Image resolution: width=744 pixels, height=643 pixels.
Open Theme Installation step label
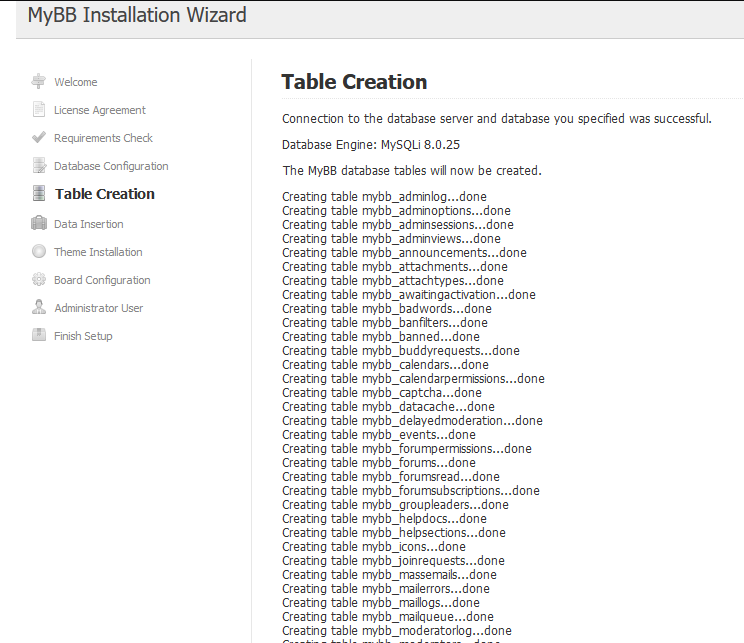point(98,252)
